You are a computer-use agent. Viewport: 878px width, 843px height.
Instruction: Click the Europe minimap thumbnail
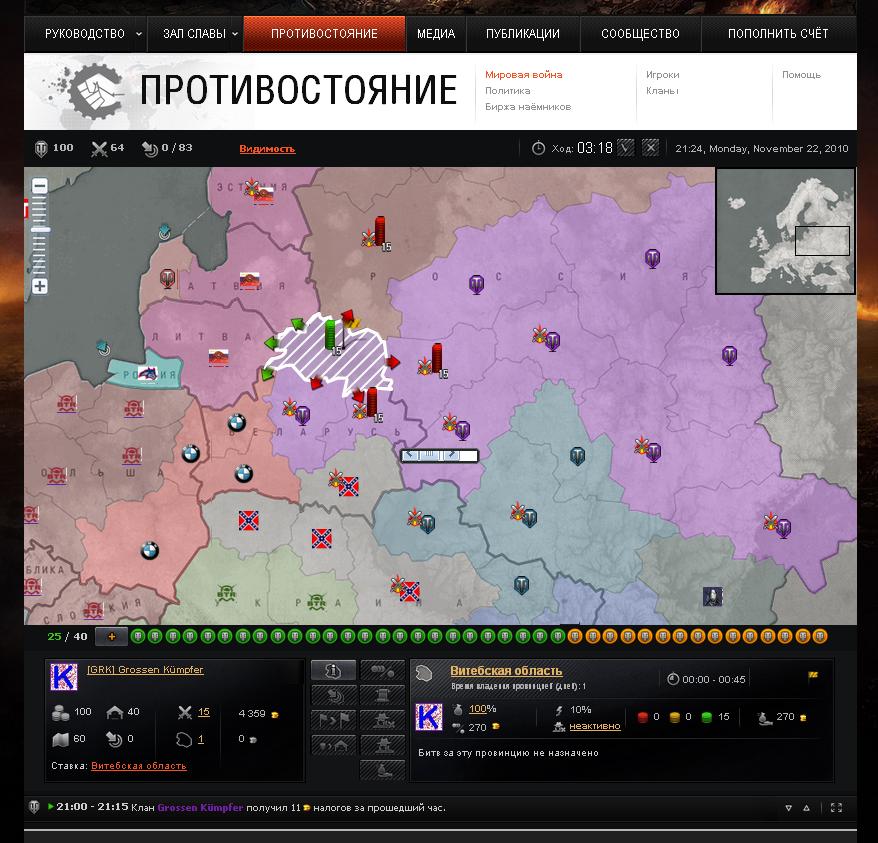786,231
